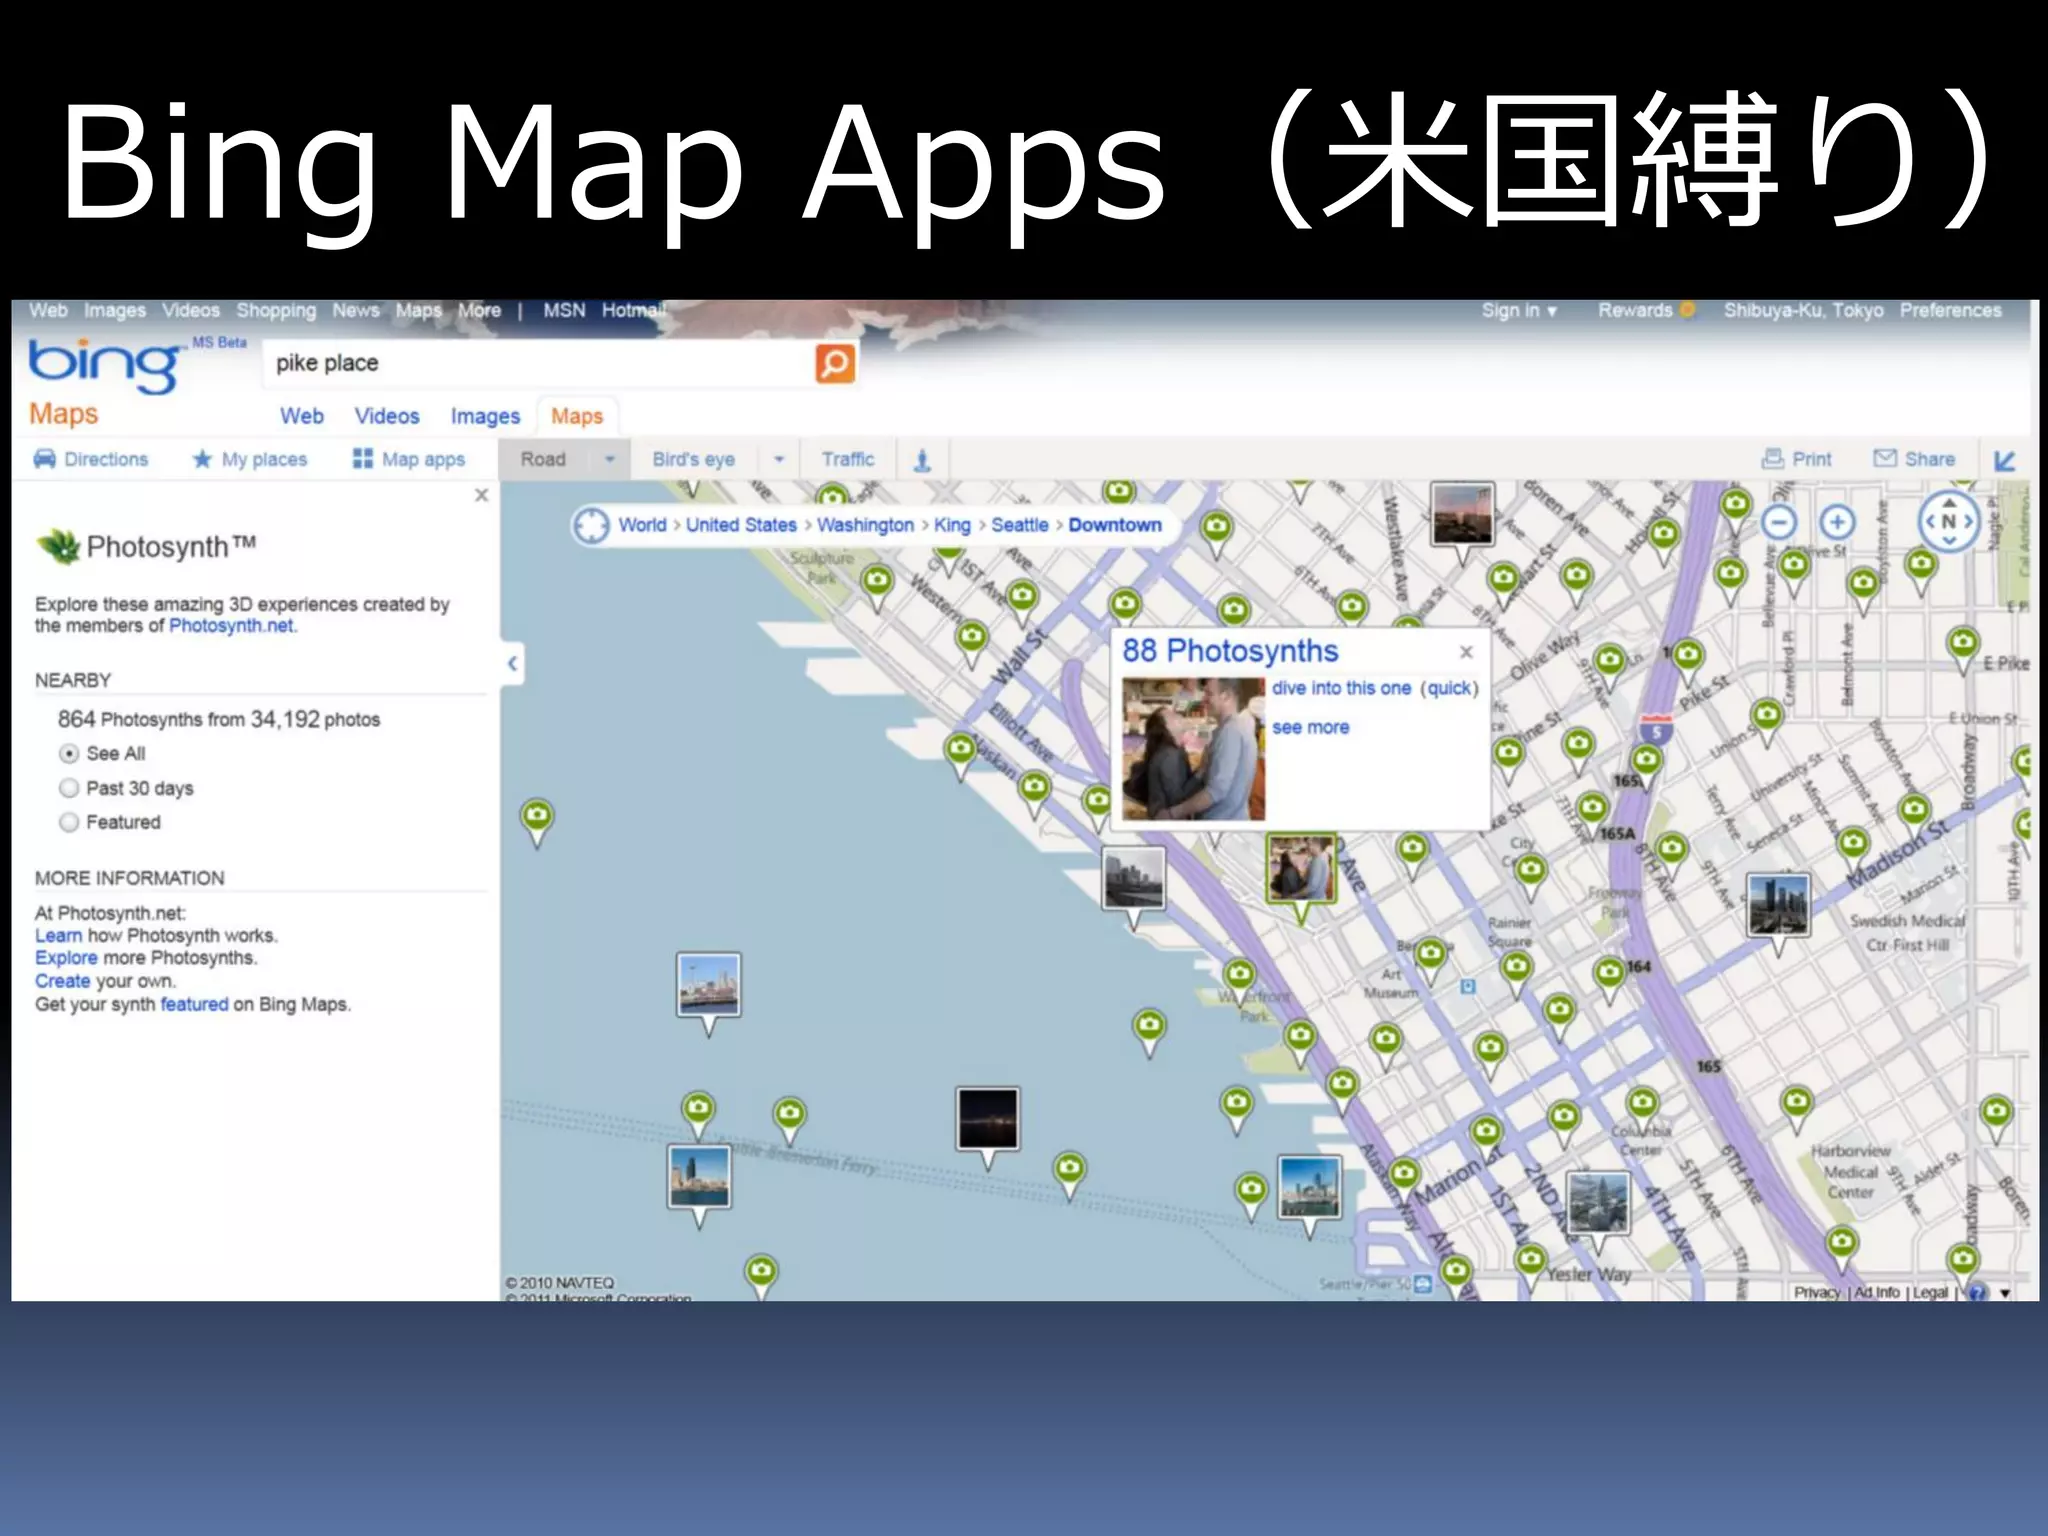2048x1536 pixels.
Task: Open the More menu in top bar
Action: coord(479,310)
